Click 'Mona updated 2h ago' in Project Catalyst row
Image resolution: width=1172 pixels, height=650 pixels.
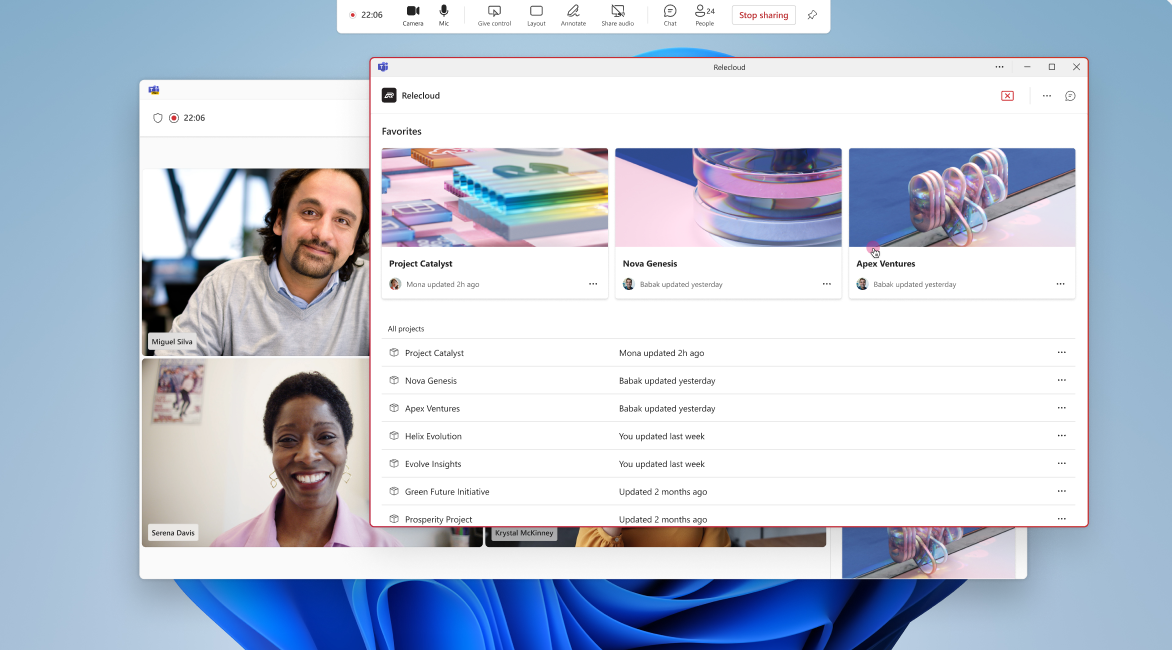tap(661, 353)
